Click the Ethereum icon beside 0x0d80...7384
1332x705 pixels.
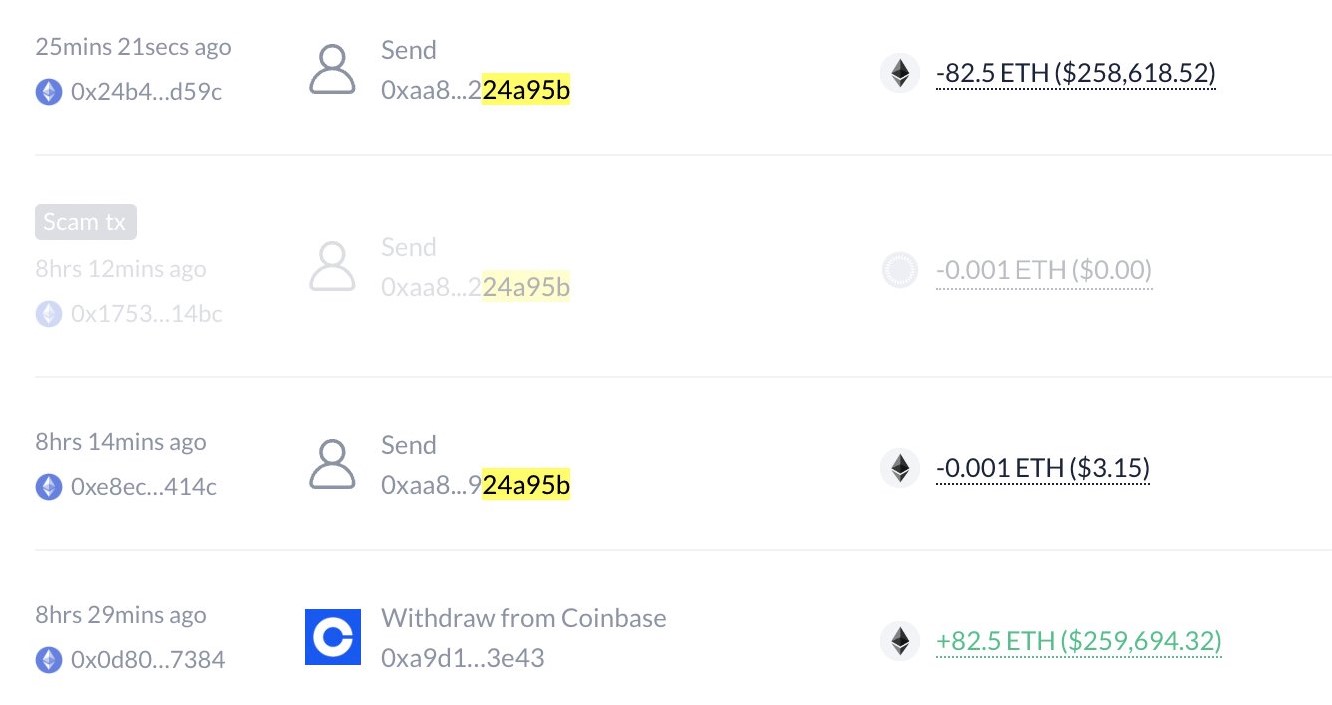[x=49, y=660]
